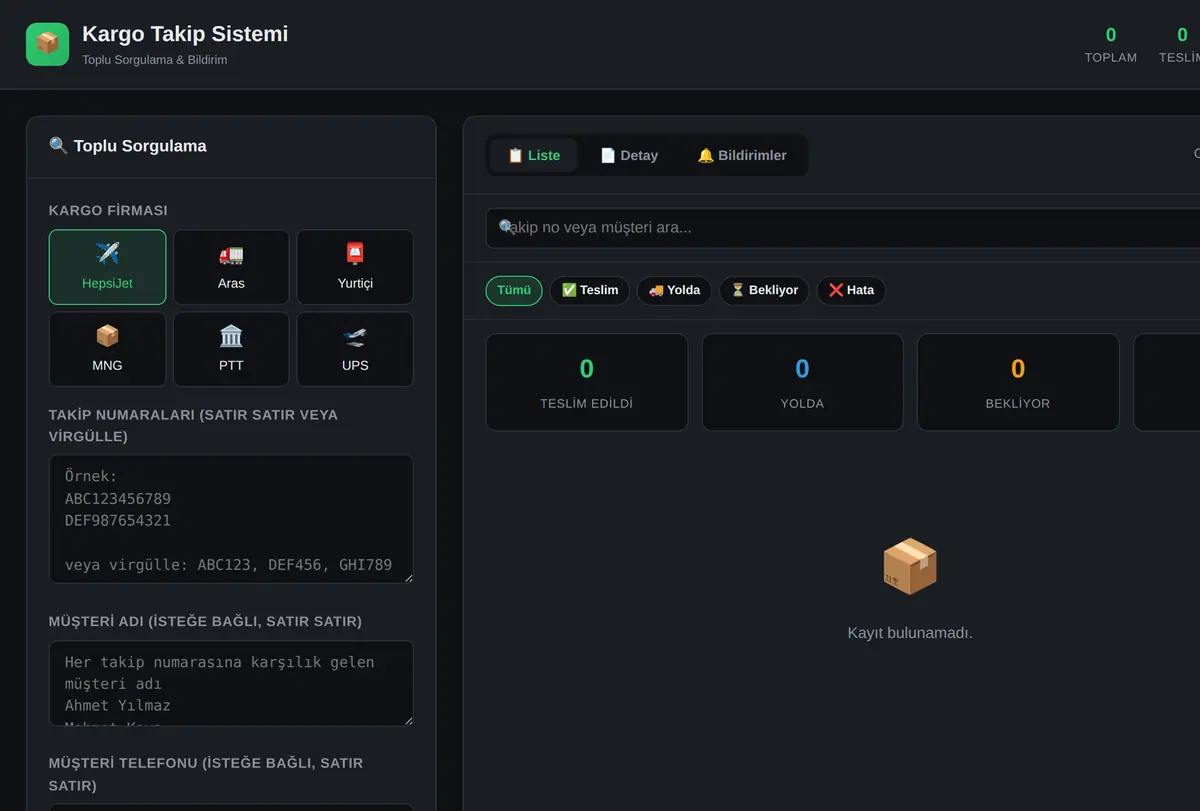Click the 'Kayıt bulunamadı.' message
Screen dimensions: 1200x811
tap(910, 633)
